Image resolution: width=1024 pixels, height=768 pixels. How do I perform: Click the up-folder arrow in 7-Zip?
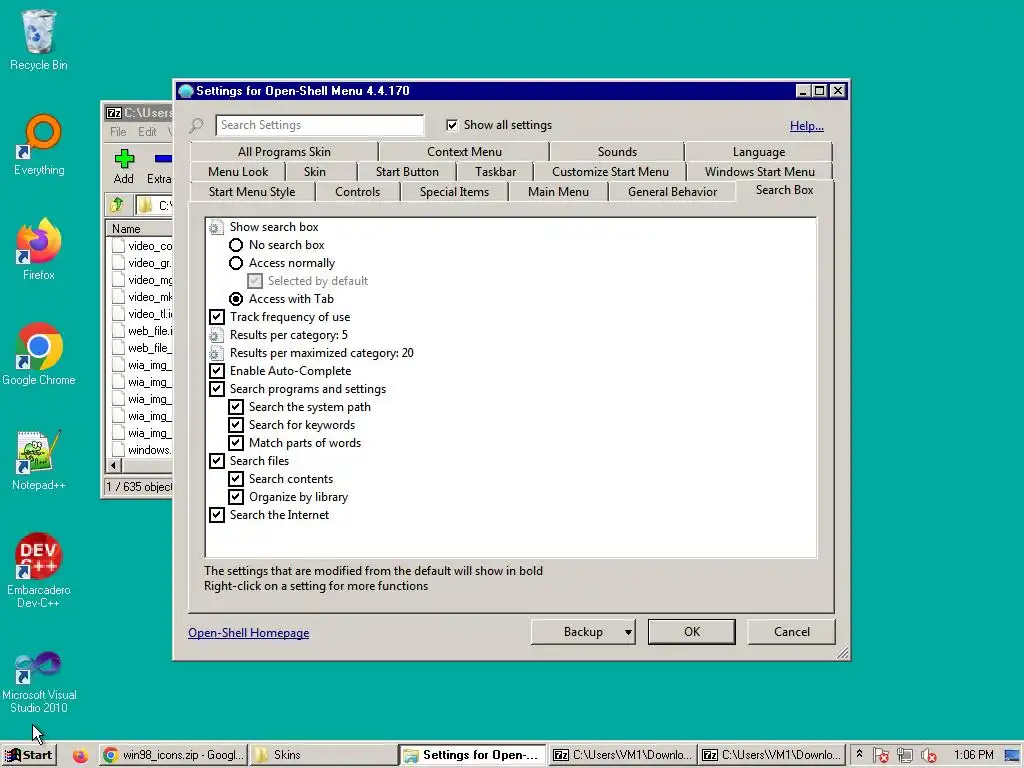pos(118,205)
